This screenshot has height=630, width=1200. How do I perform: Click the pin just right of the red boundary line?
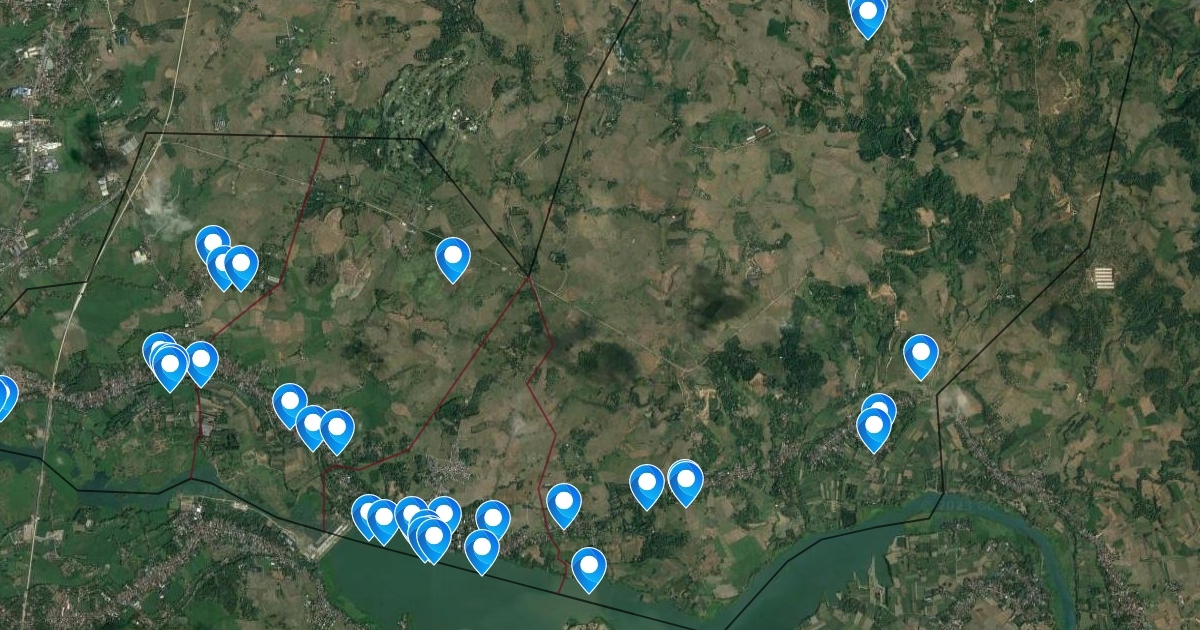pos(564,505)
